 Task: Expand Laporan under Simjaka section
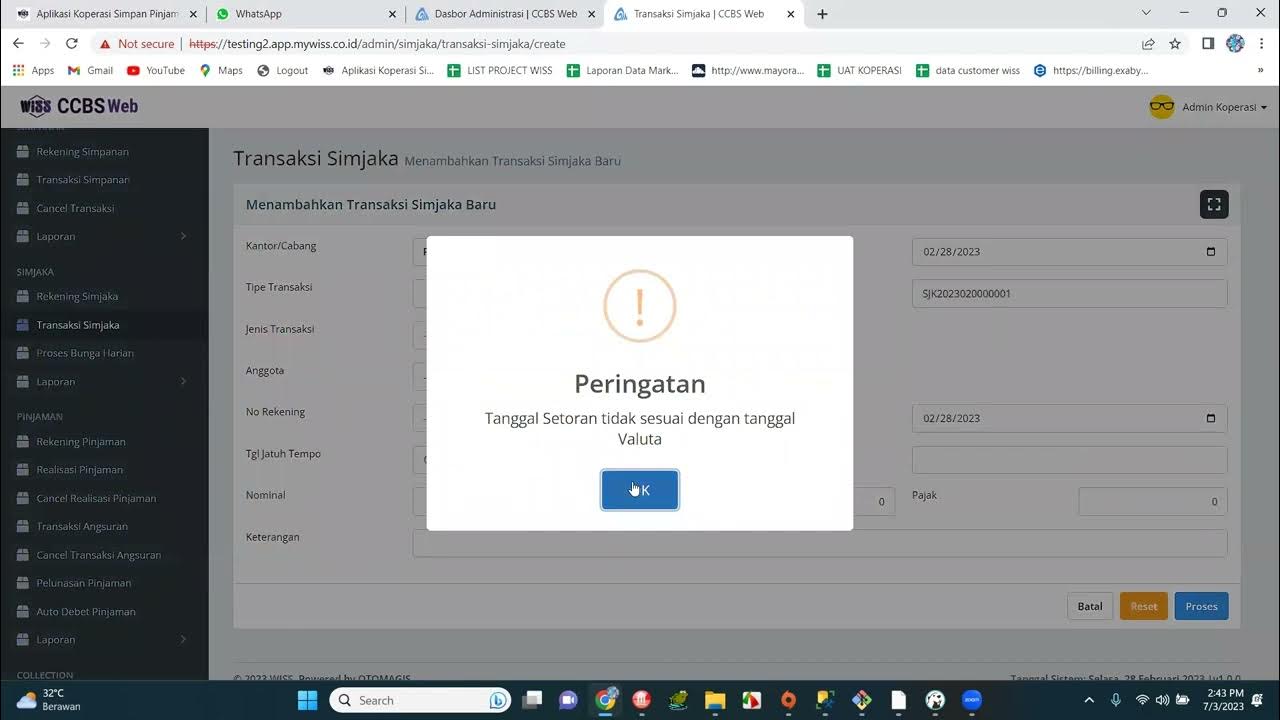pos(104,381)
